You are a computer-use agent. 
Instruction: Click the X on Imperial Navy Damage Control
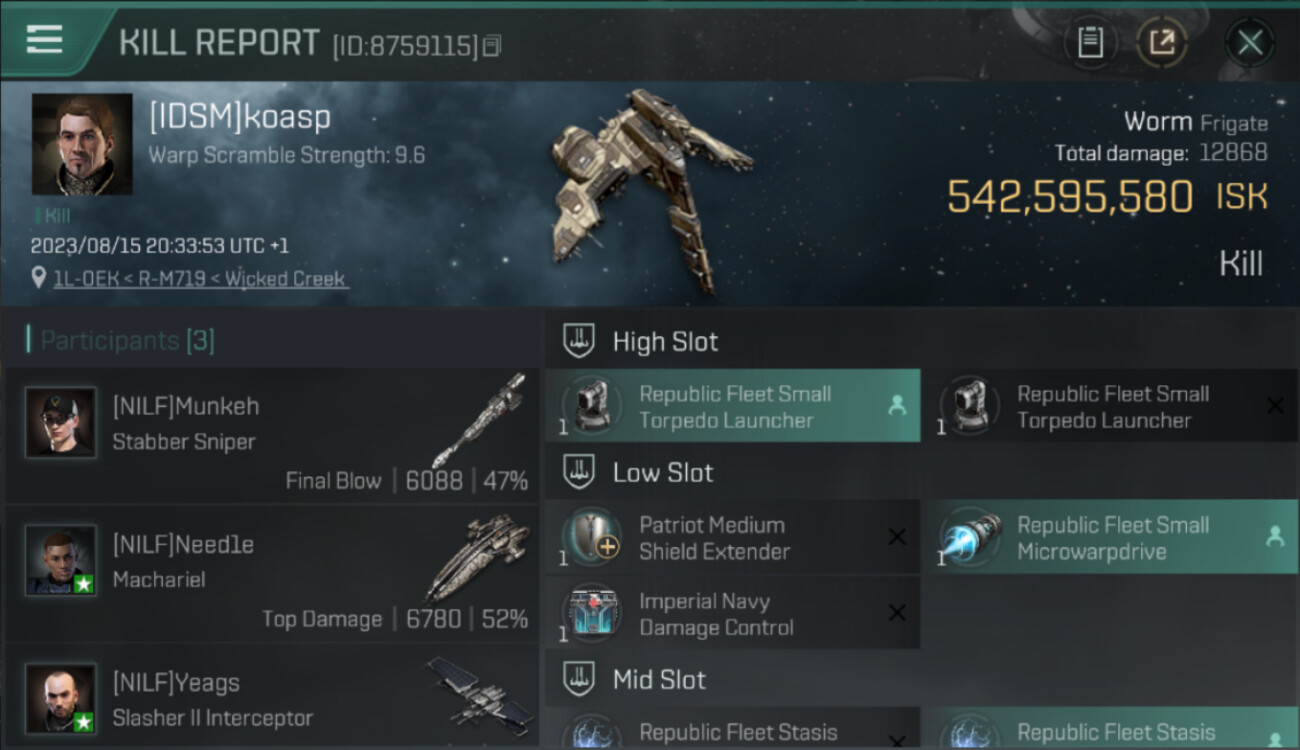coord(897,613)
